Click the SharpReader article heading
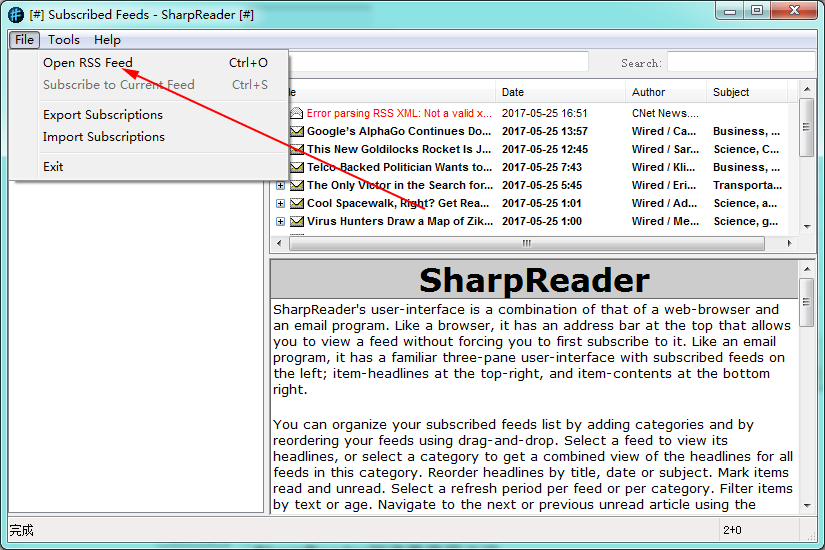 [534, 279]
